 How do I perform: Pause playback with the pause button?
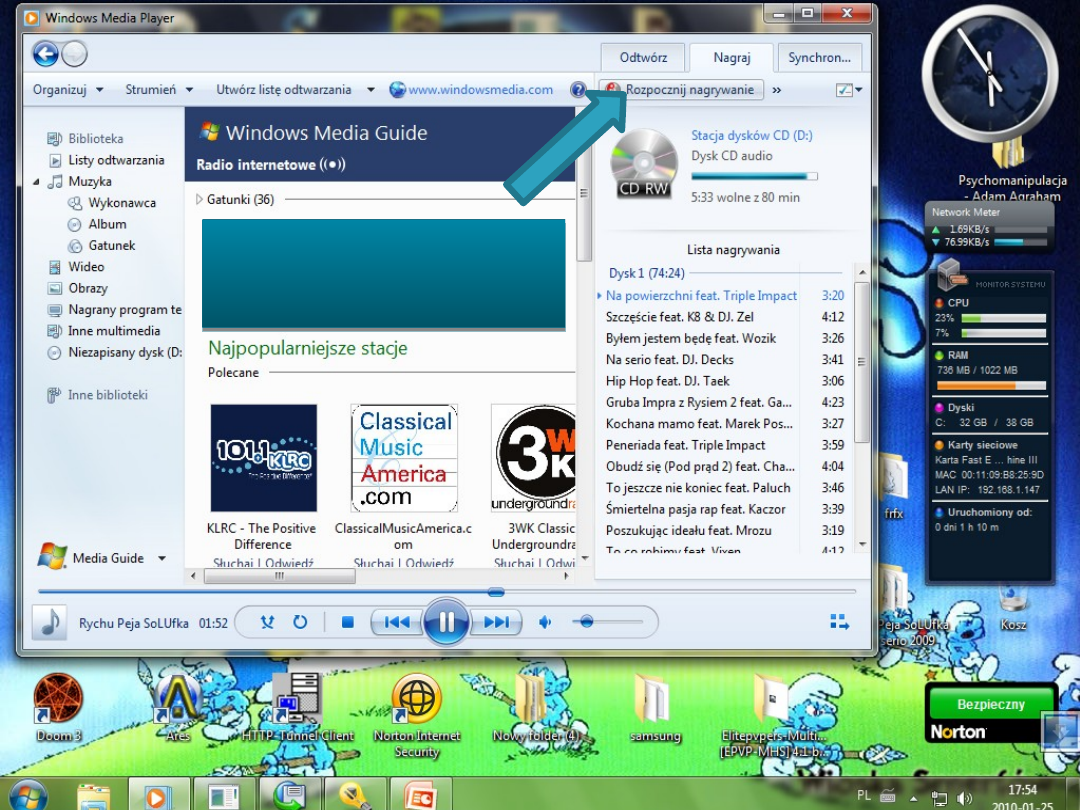[447, 621]
